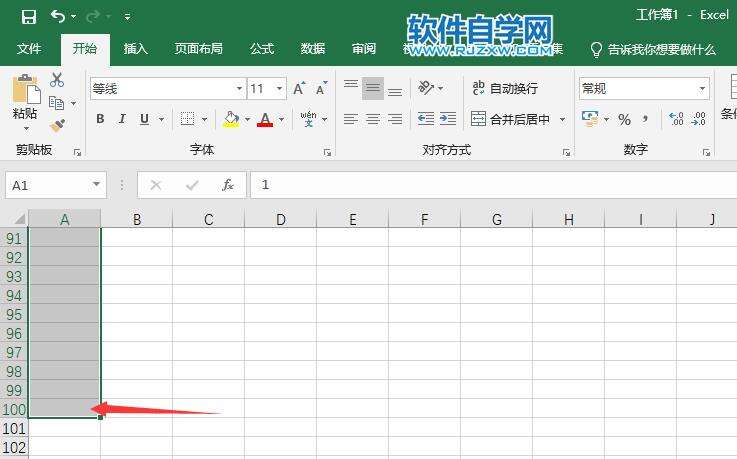Click the Select All corner triangle
The height and width of the screenshot is (459, 737).
coord(19,219)
